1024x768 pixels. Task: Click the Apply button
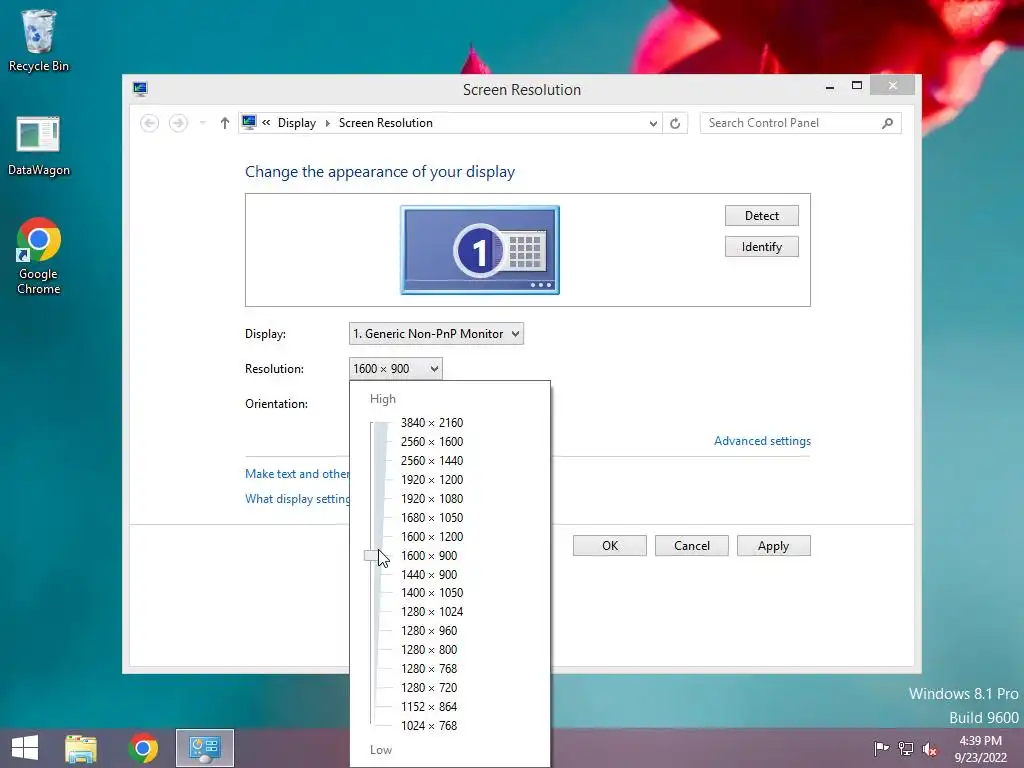774,546
